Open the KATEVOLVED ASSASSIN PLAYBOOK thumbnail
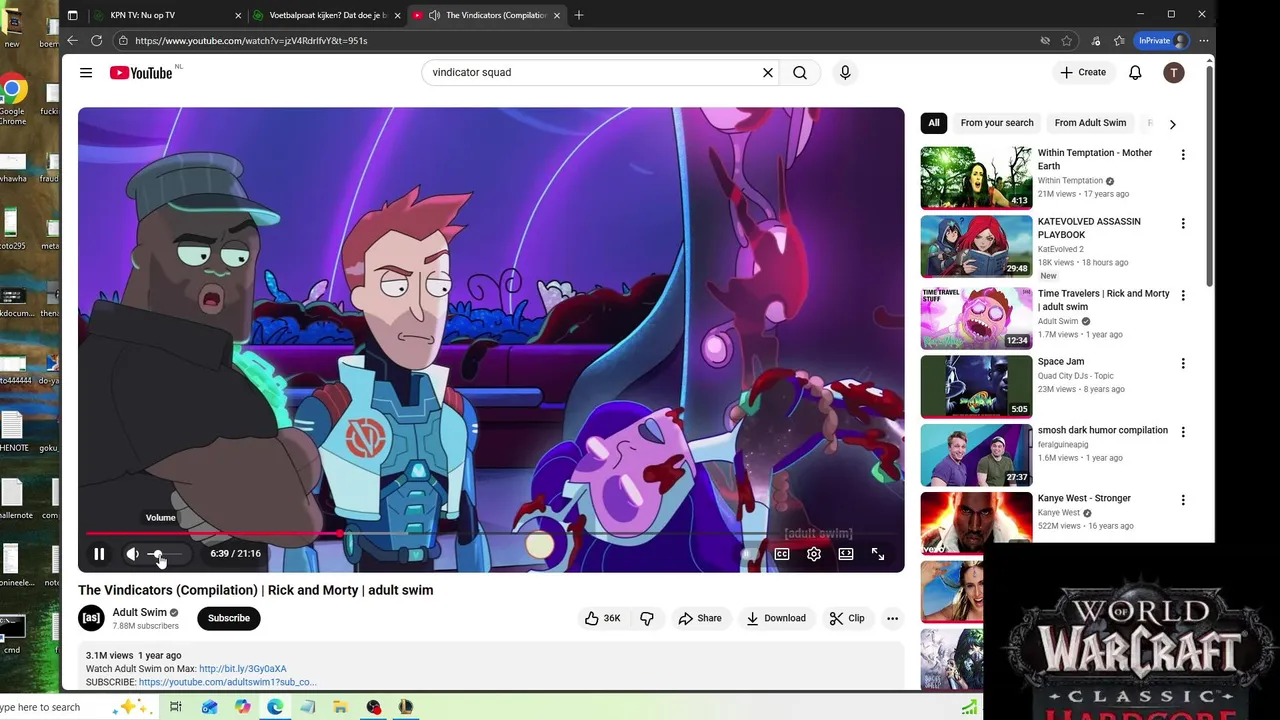This screenshot has width=1280, height=720. 976,246
